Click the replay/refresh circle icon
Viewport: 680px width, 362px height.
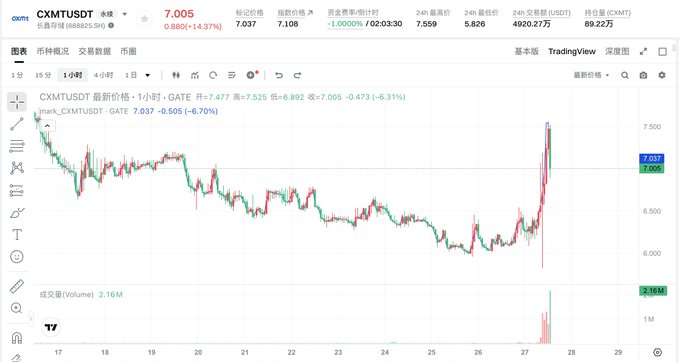[x=213, y=75]
